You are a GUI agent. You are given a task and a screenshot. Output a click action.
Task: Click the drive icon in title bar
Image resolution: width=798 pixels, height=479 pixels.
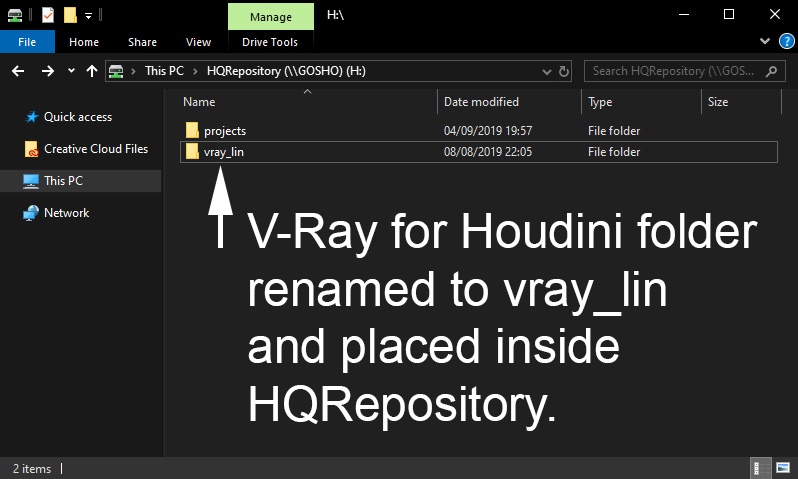pos(15,15)
